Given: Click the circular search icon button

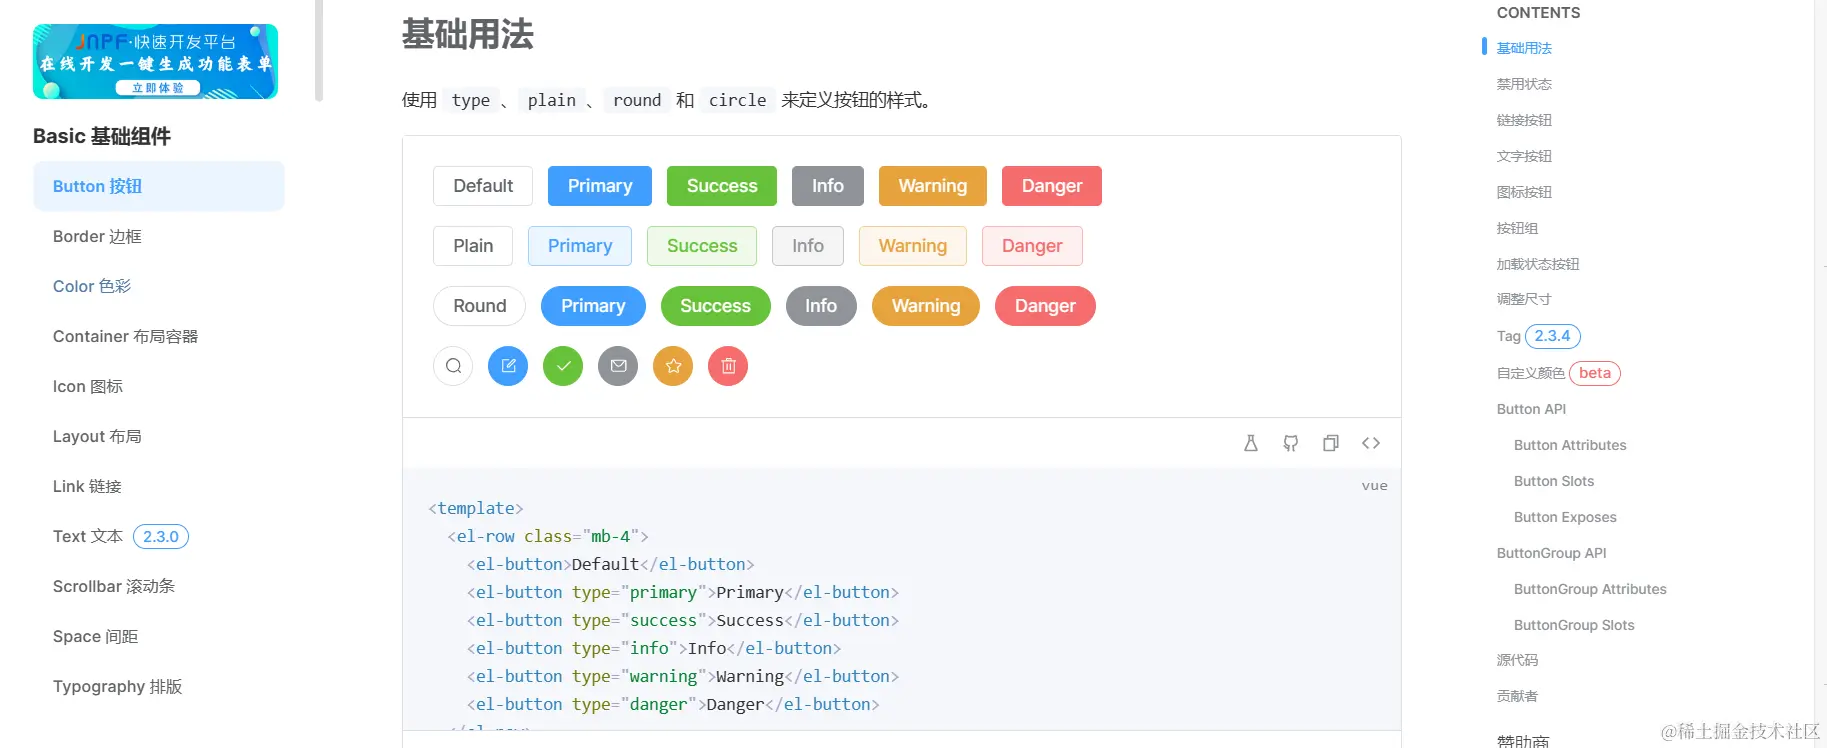Looking at the screenshot, I should tap(453, 366).
